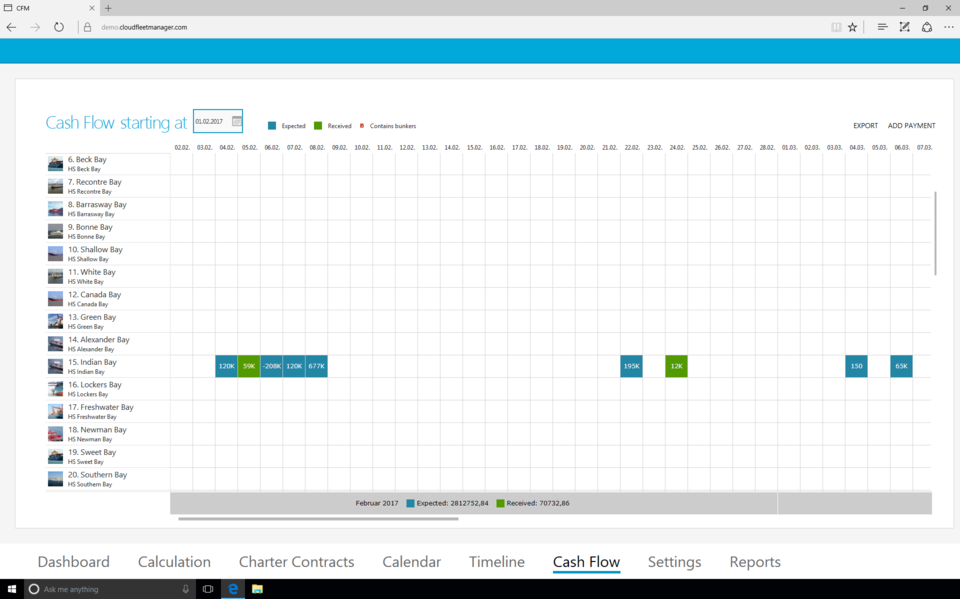
Task: Click the cash flow start date field
Action: [x=211, y=121]
